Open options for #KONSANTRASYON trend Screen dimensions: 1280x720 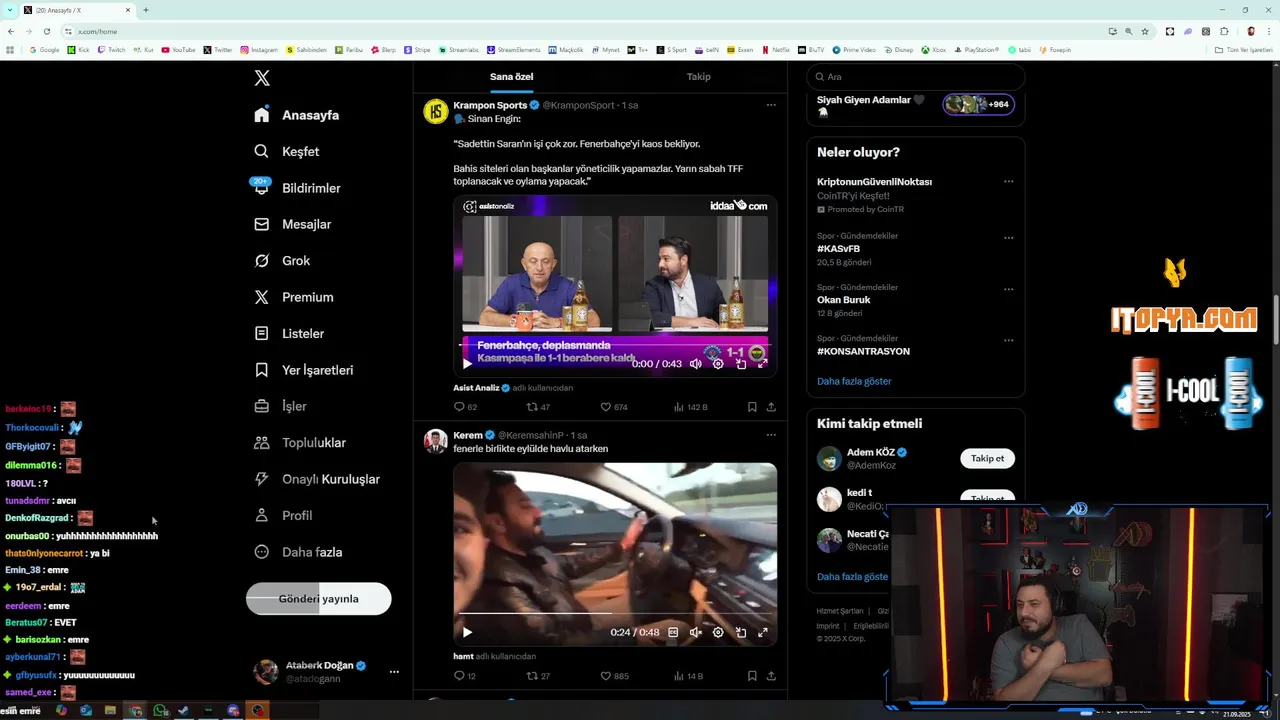[1008, 340]
